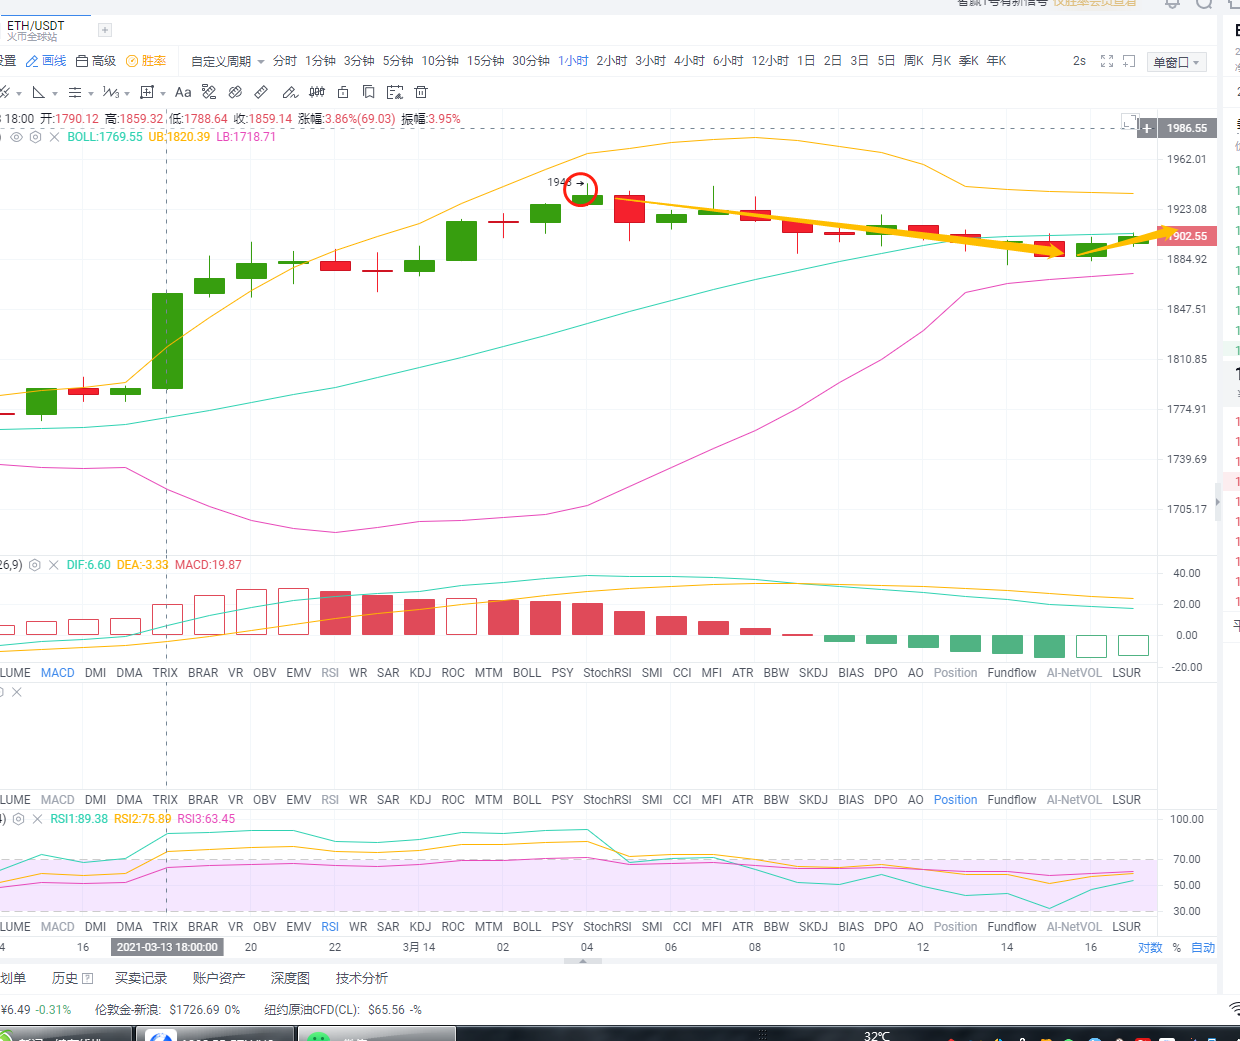This screenshot has width=1240, height=1041.
Task: Open the StochRSI indicator
Action: click(607, 672)
